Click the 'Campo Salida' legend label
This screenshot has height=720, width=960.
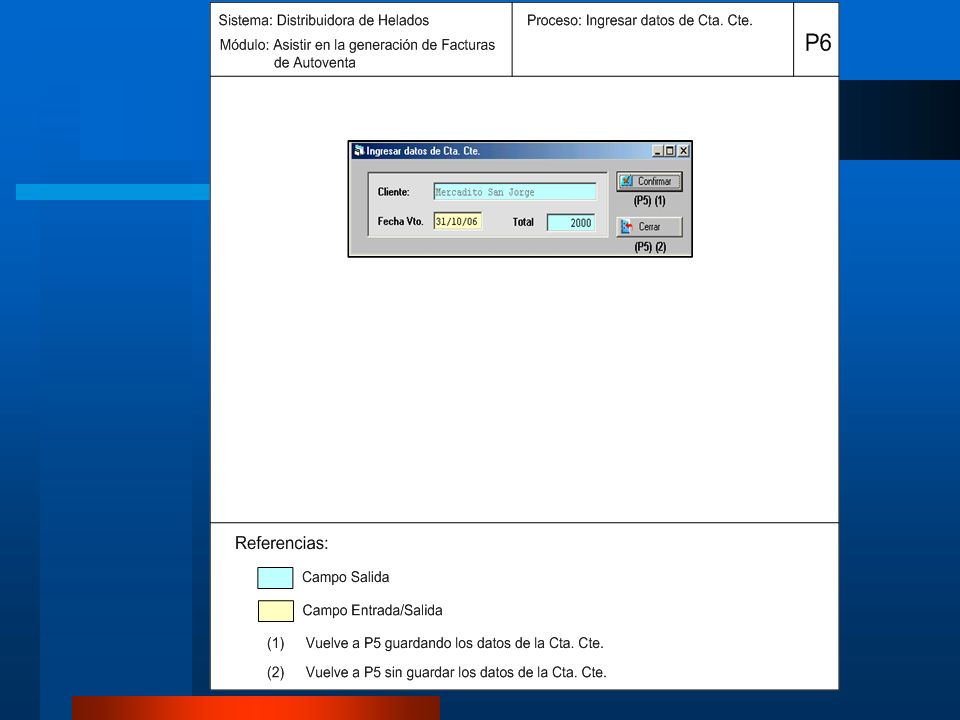[x=345, y=577]
